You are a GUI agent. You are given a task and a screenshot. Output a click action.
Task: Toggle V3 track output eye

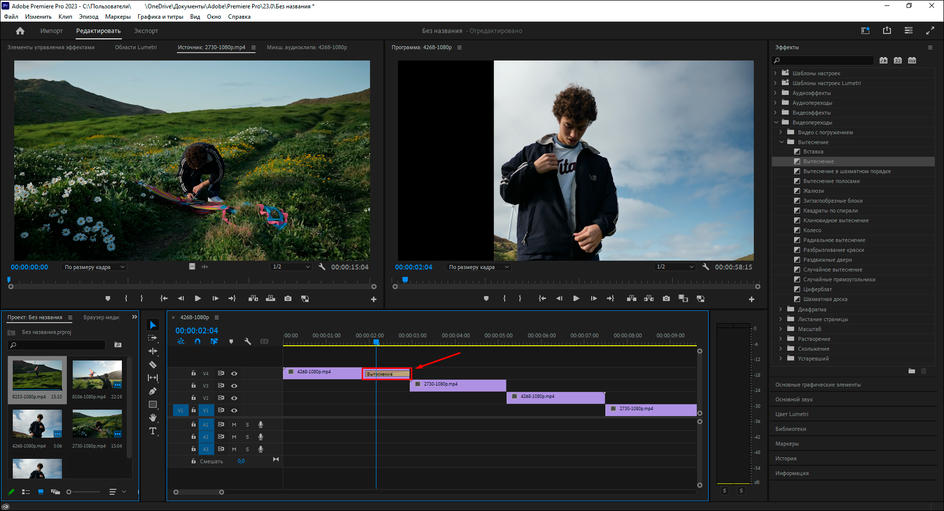tap(234, 386)
